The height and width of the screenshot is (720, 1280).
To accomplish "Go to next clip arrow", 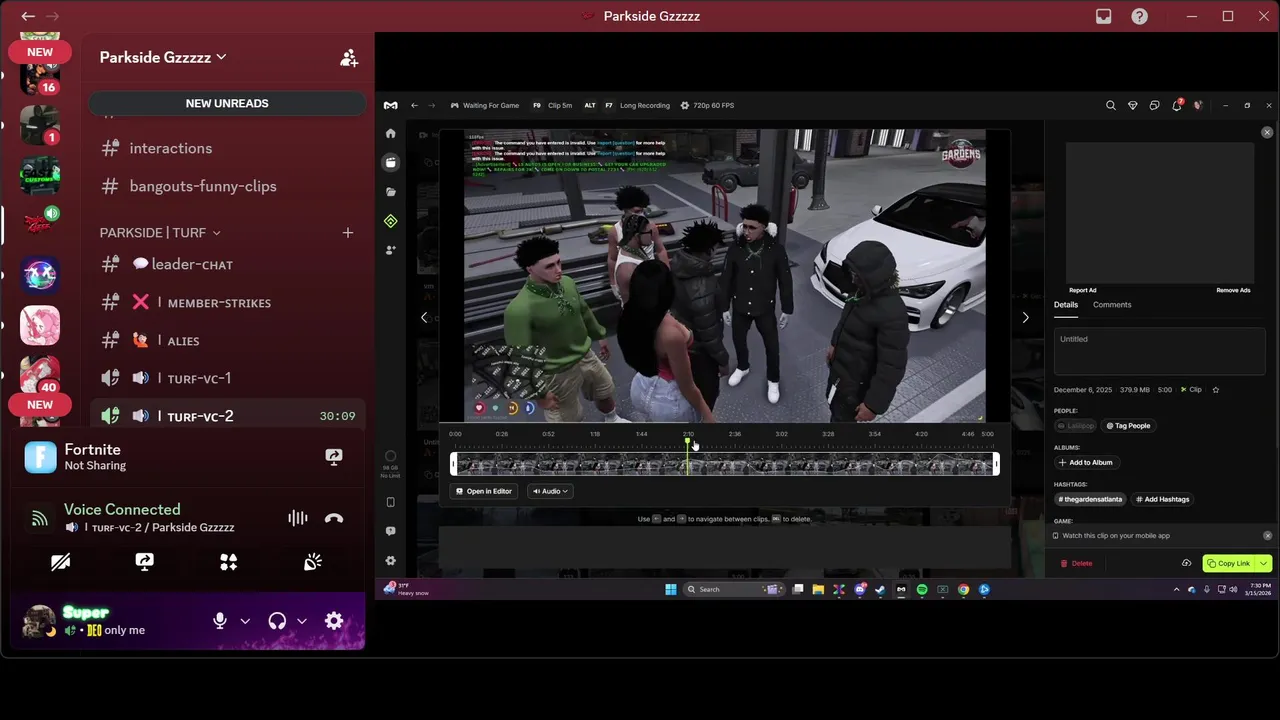I will click(x=1025, y=317).
